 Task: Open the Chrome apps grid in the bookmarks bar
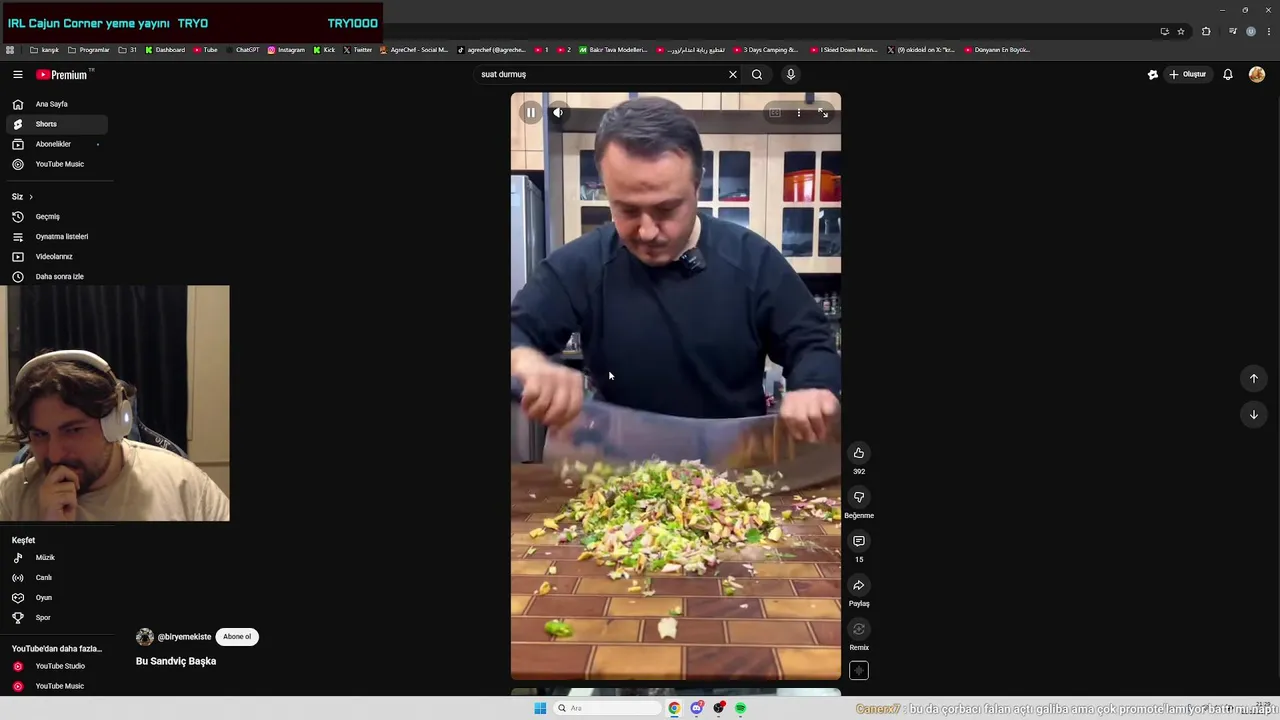(10, 50)
